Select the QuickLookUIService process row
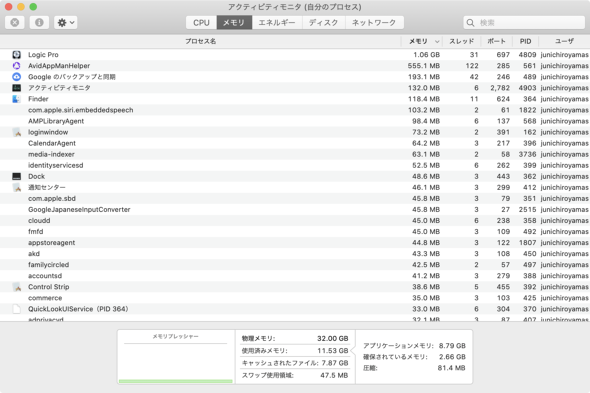 click(295, 309)
